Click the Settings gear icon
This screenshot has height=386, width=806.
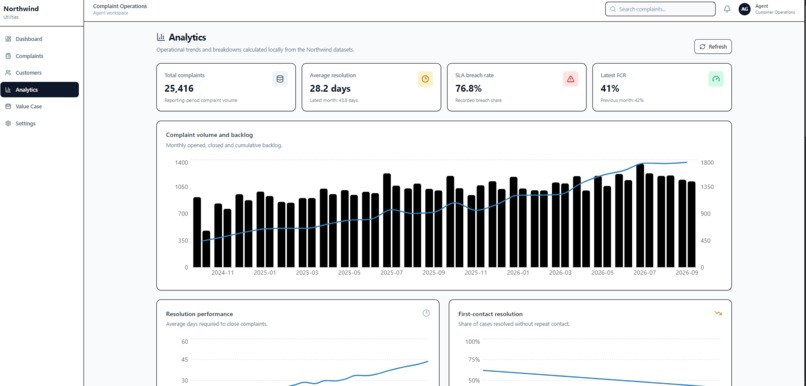8,123
